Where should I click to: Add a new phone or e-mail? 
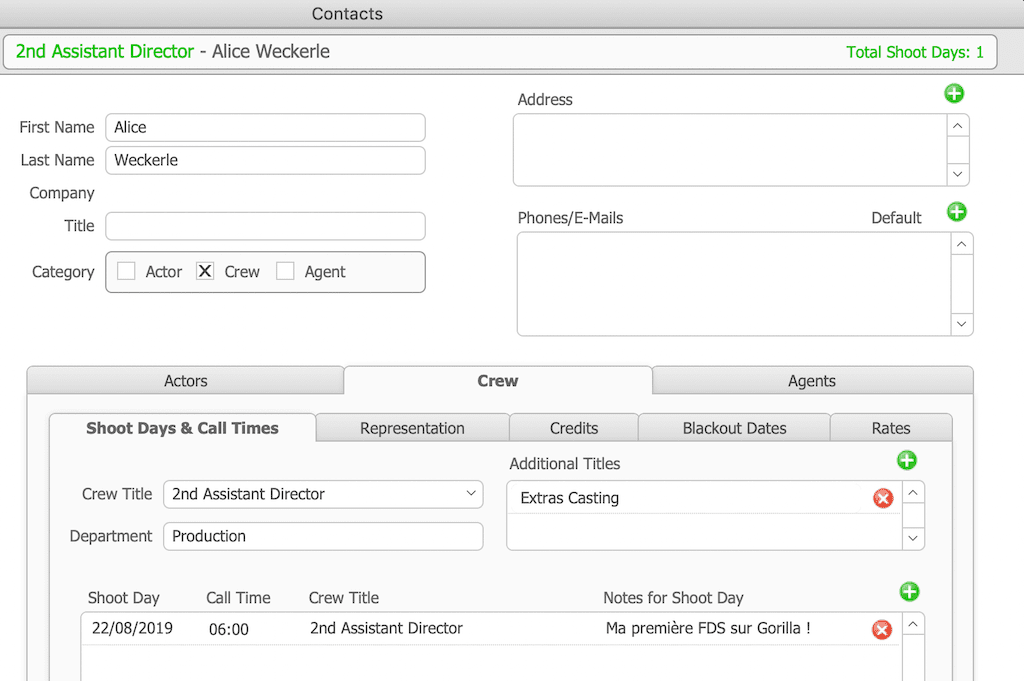click(957, 212)
